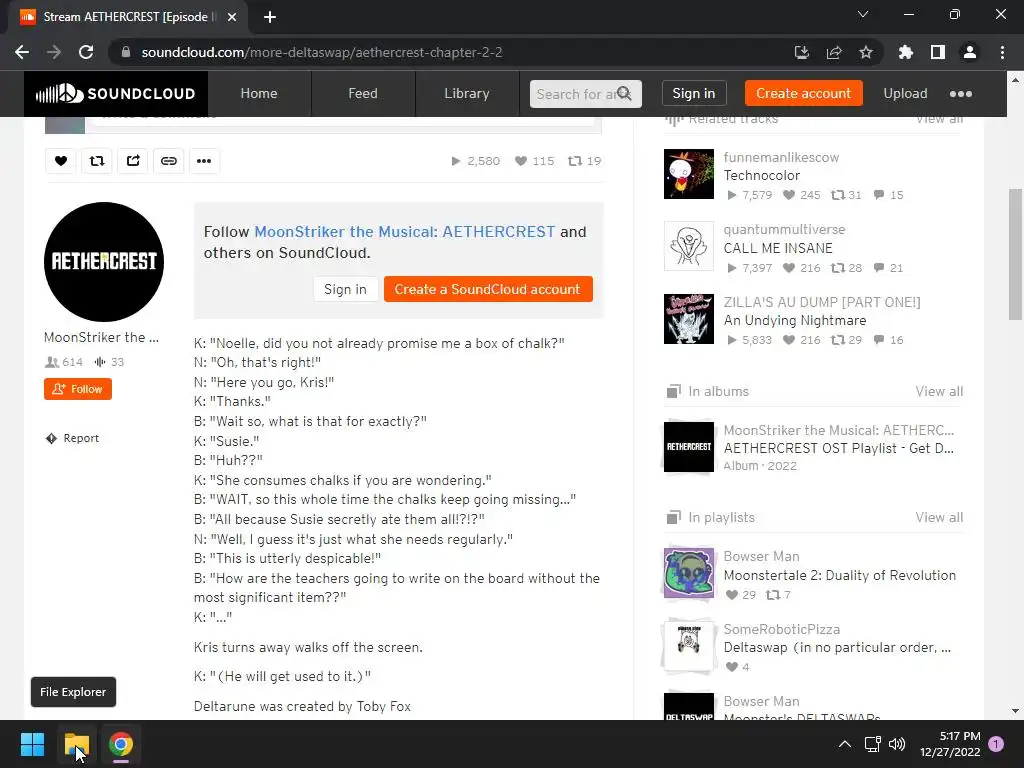Close the Stream AETHERCREST tab
Screen dimensions: 1024x768
click(x=232, y=17)
